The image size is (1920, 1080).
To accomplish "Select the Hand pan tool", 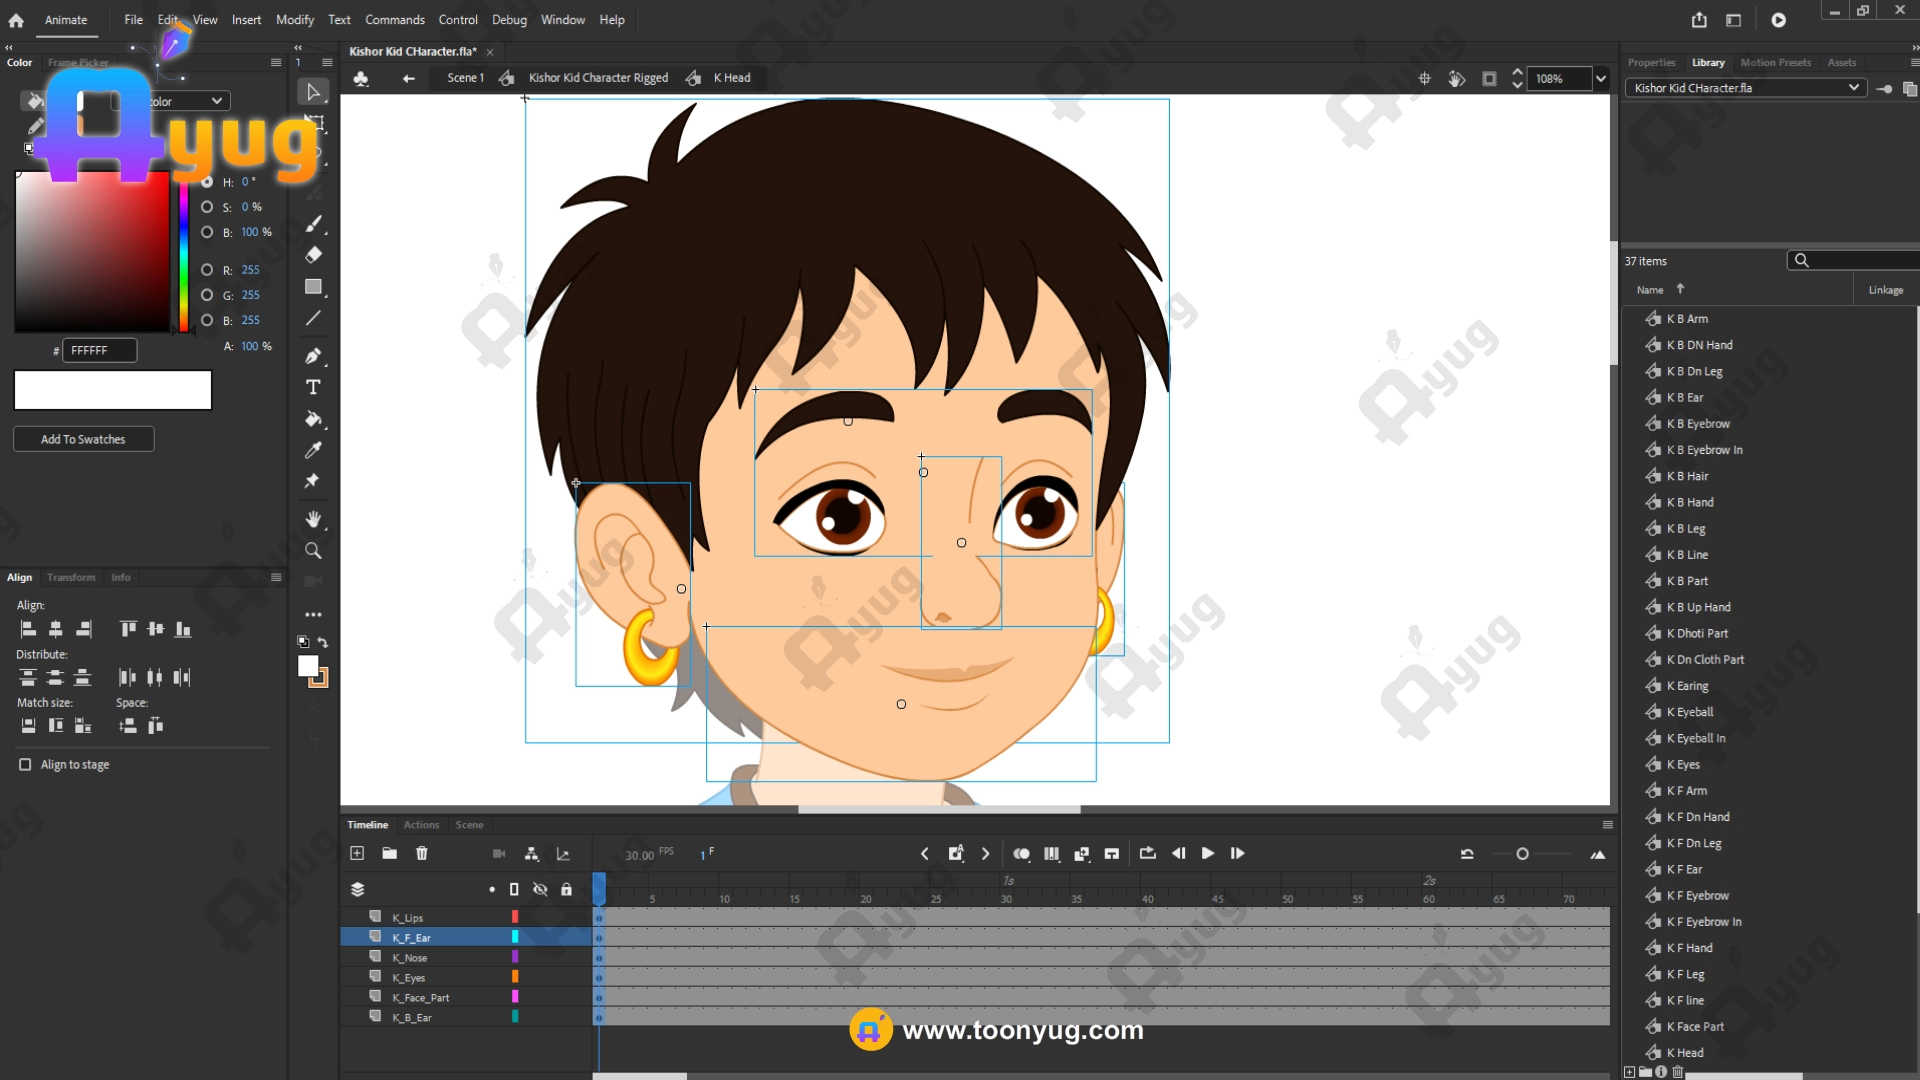I will click(x=313, y=519).
